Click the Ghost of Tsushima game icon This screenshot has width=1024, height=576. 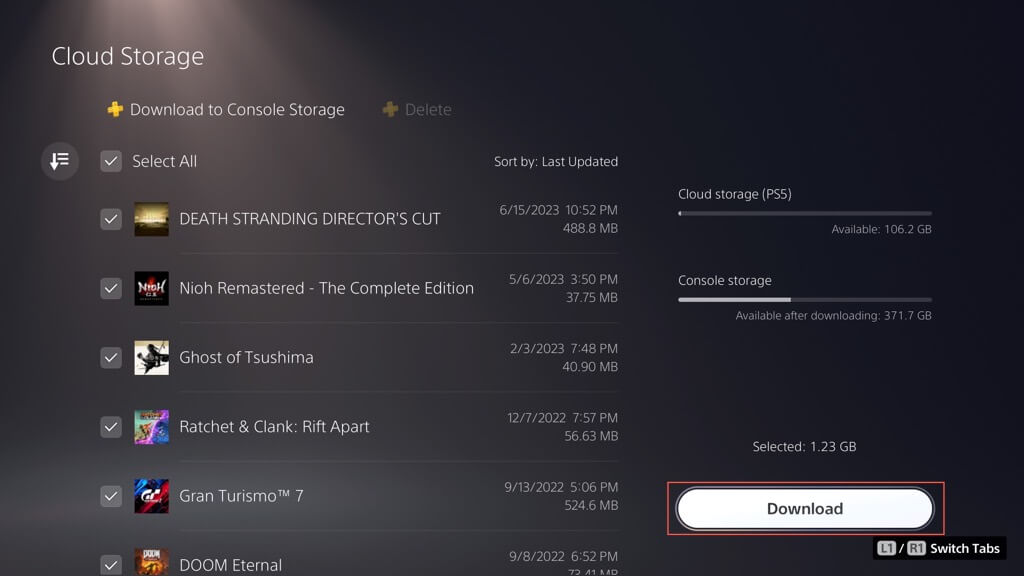click(151, 357)
